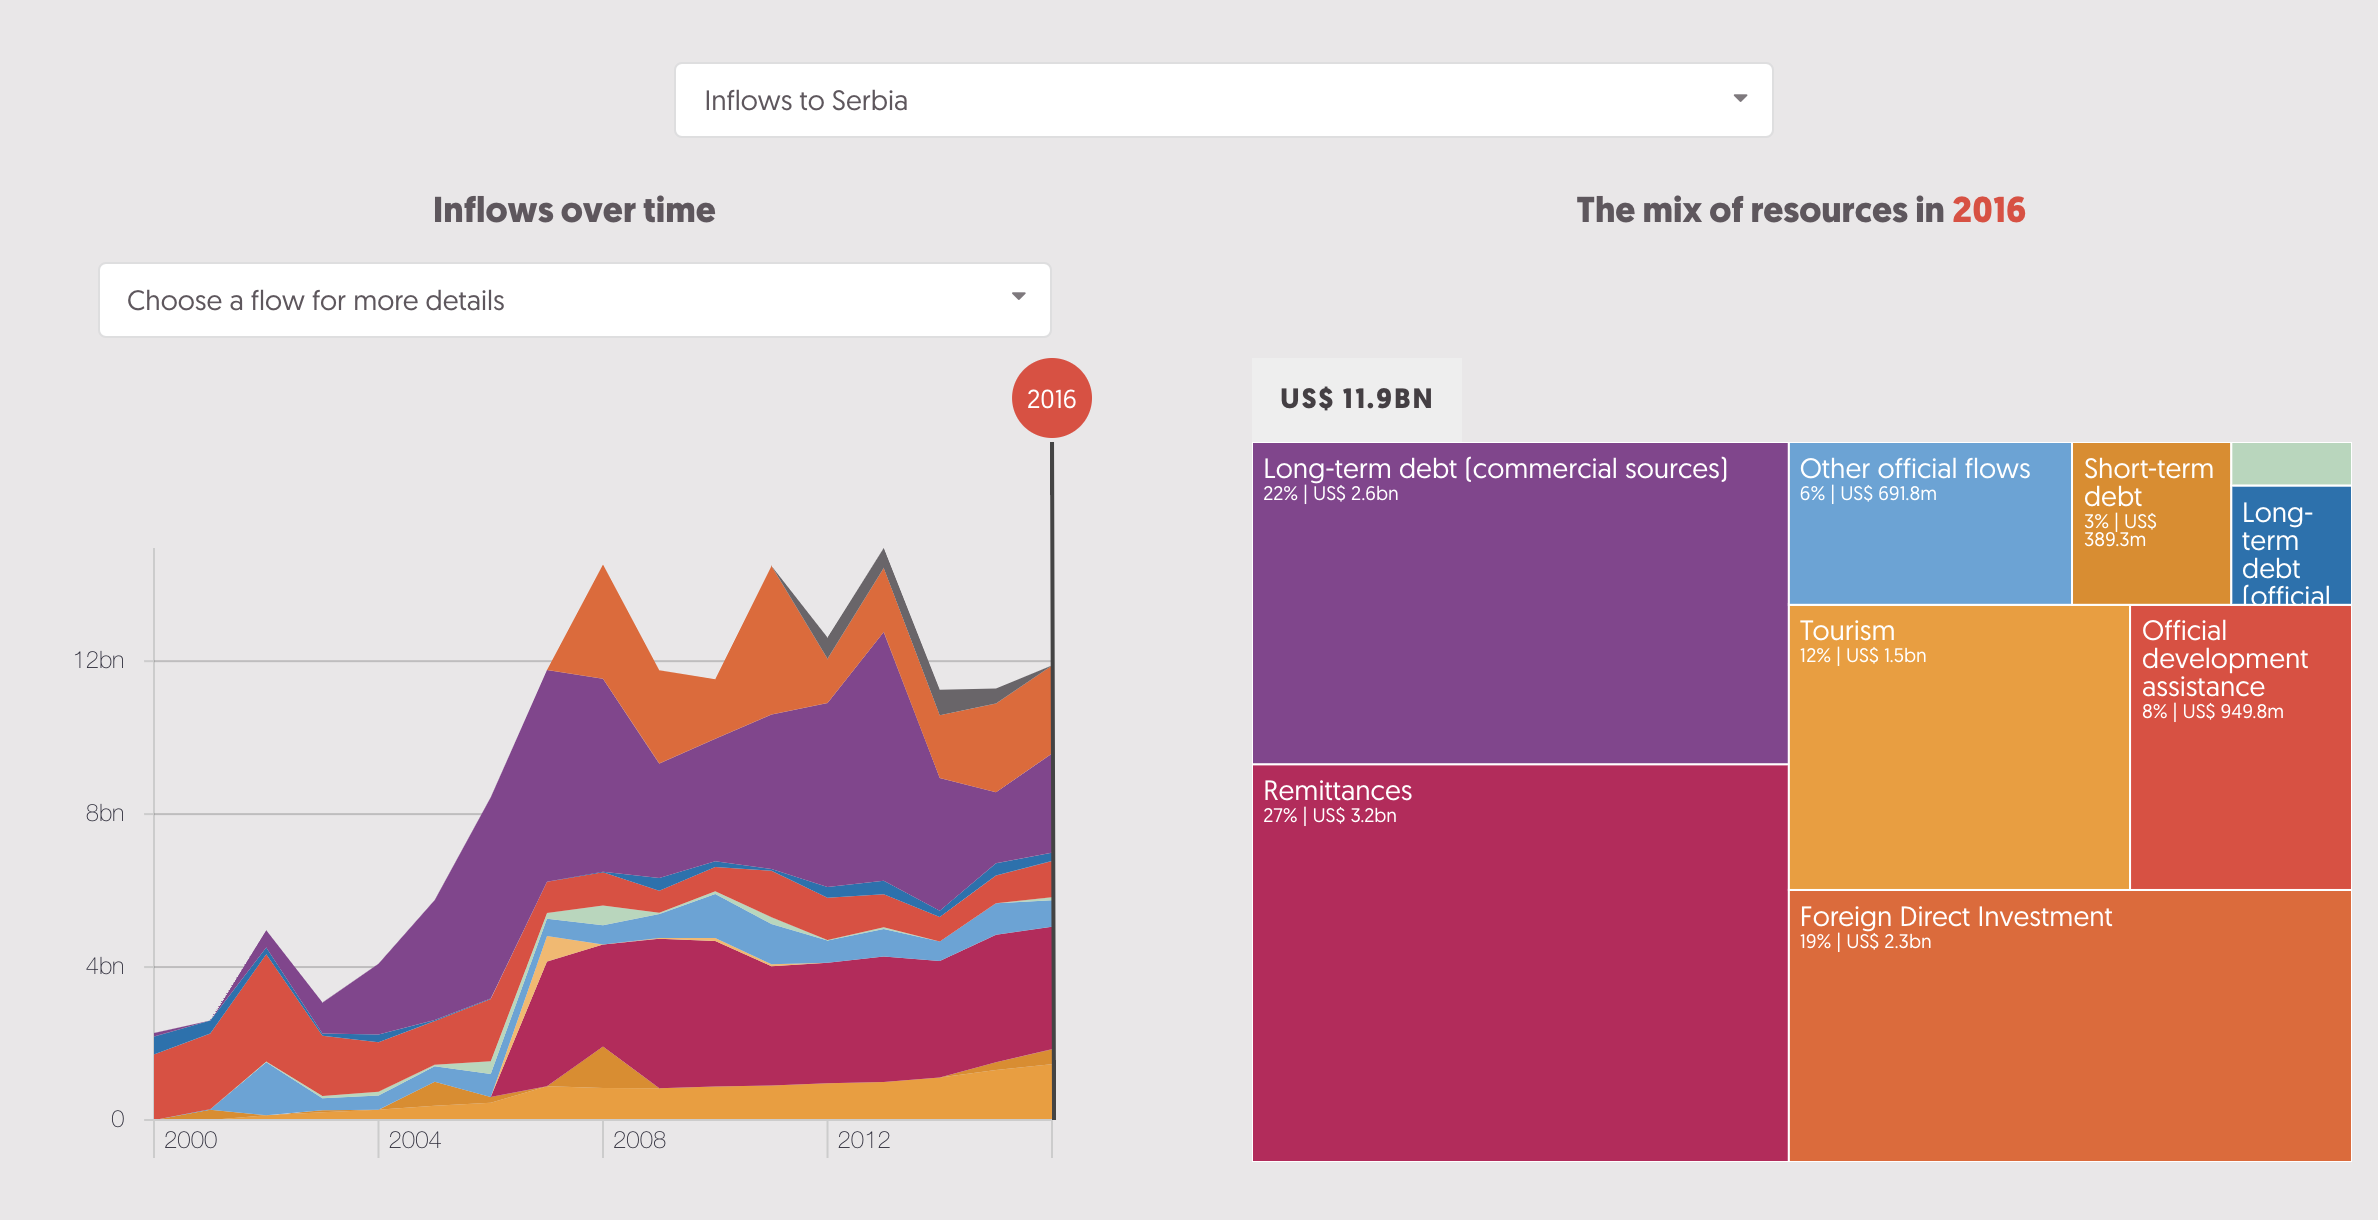The image size is (2378, 1220).
Task: Click the arrow on flow selector
Action: tap(1018, 296)
